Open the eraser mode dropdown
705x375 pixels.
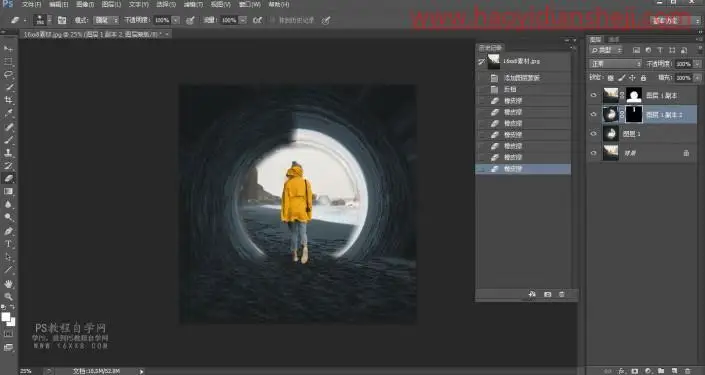(x=106, y=20)
